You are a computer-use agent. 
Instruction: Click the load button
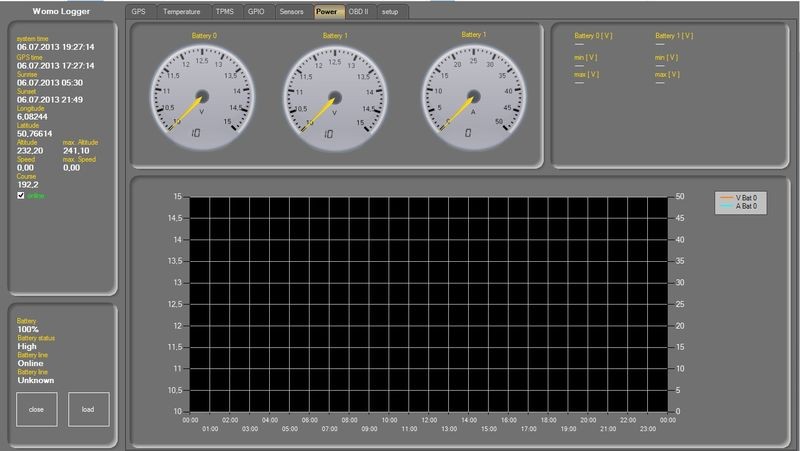[x=88, y=409]
